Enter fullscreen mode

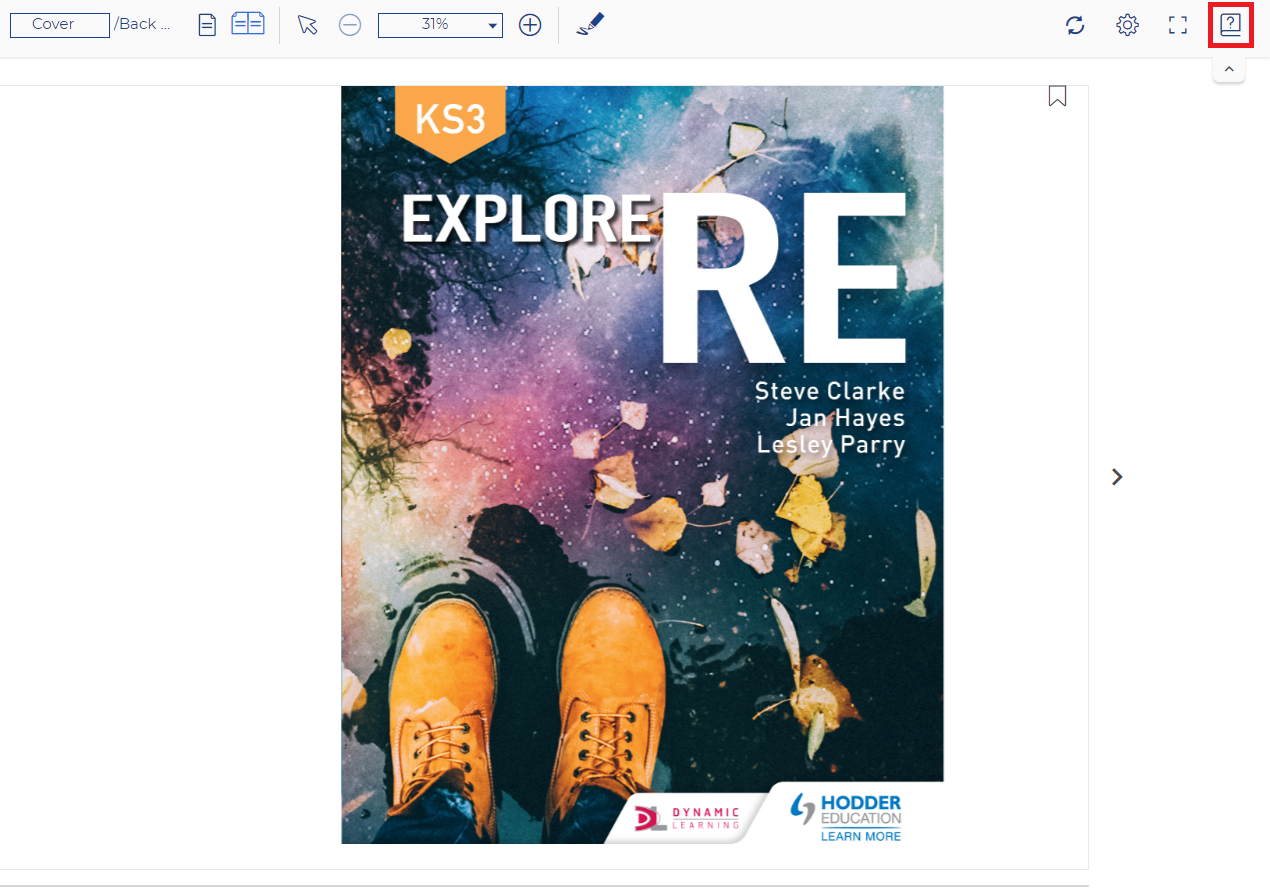point(1177,25)
